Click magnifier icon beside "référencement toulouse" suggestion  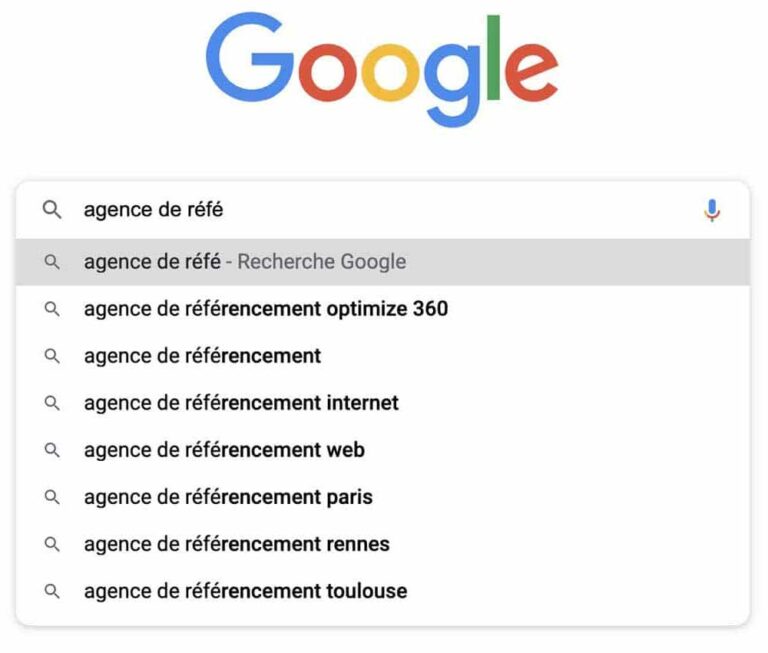click(x=52, y=591)
